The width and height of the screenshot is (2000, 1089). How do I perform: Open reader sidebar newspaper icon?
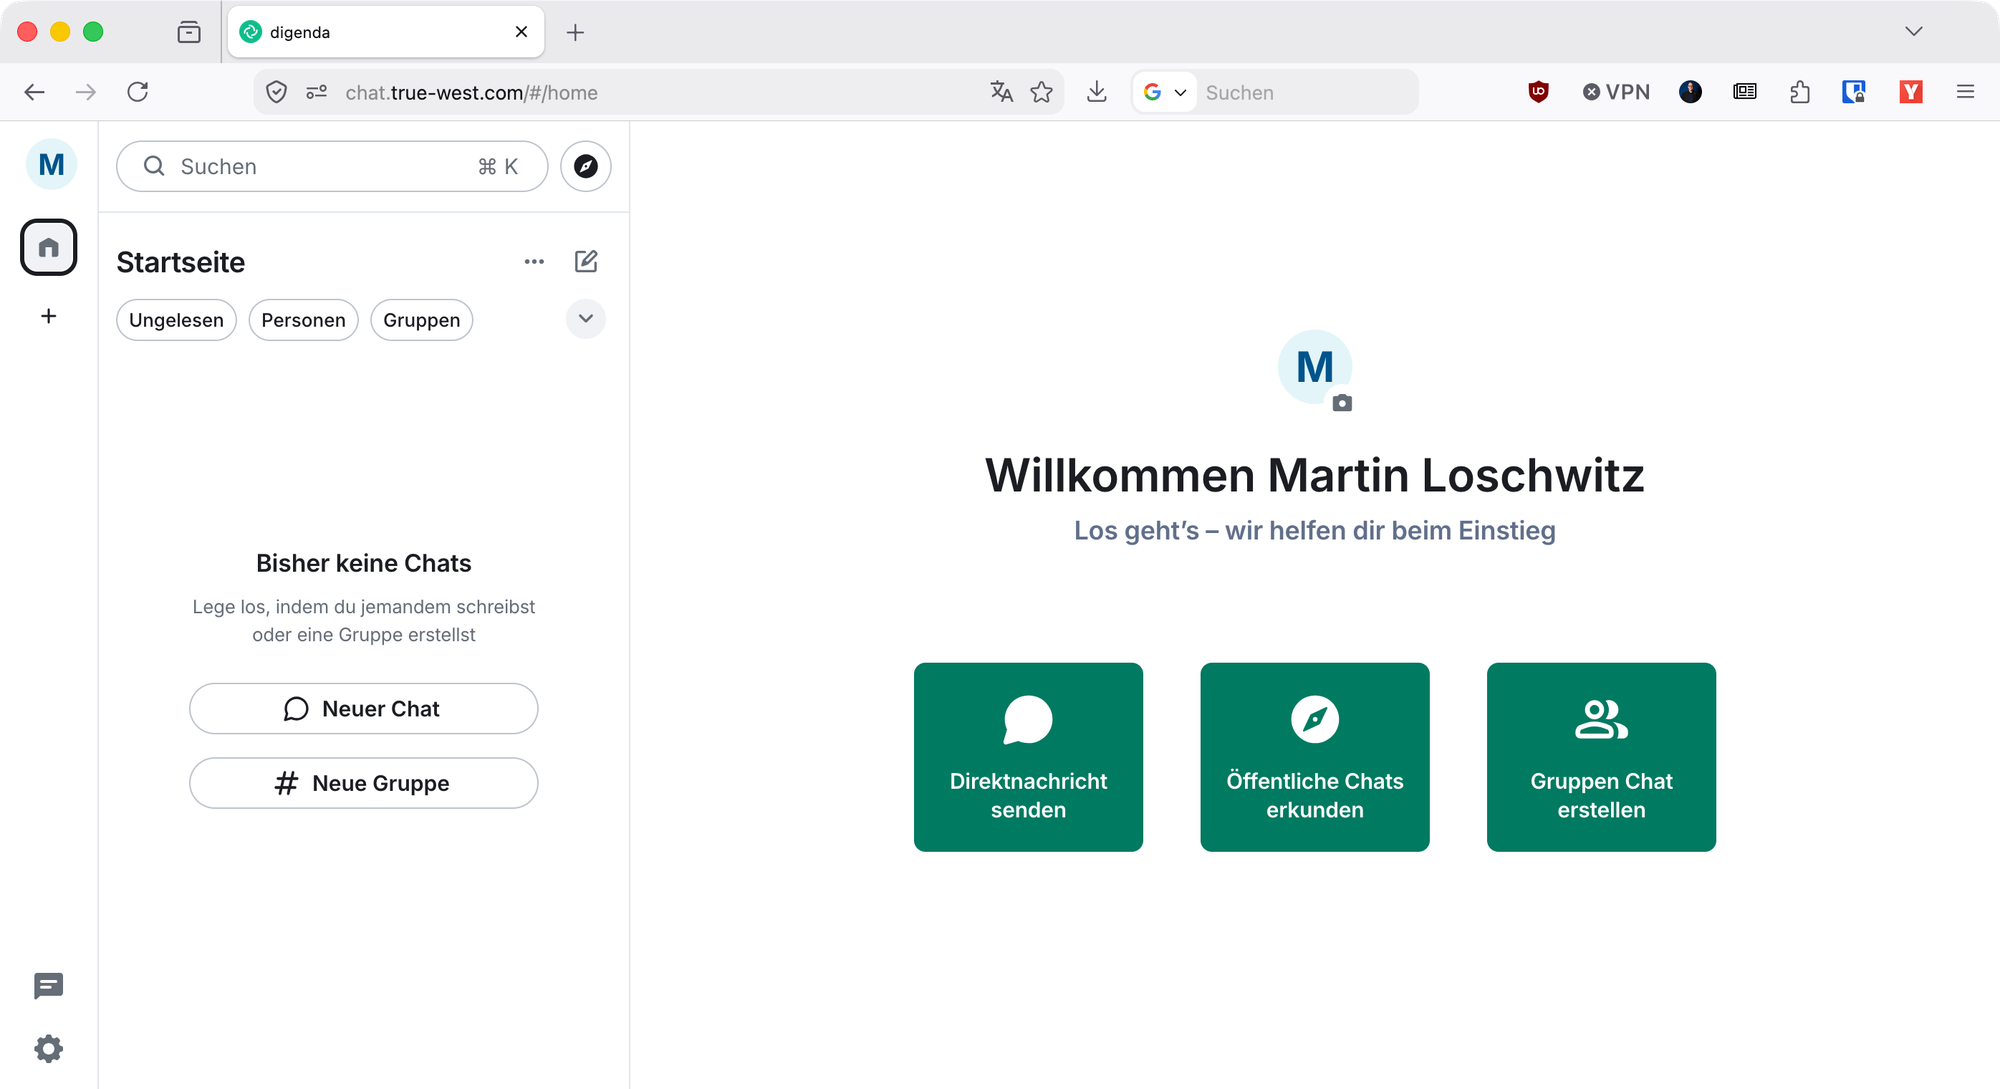1745,92
